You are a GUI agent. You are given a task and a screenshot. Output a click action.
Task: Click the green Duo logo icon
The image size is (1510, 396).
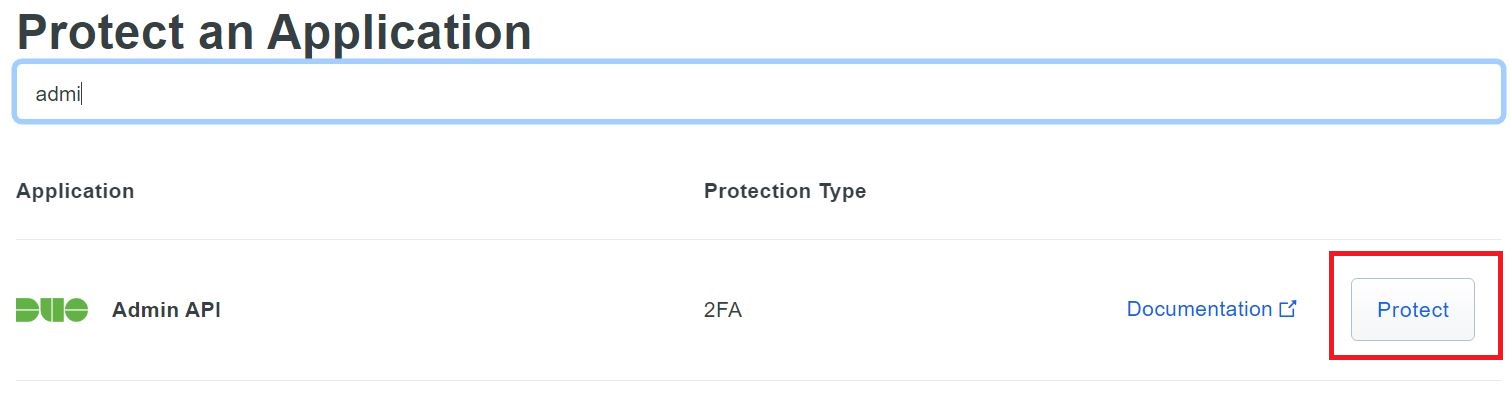(52, 310)
